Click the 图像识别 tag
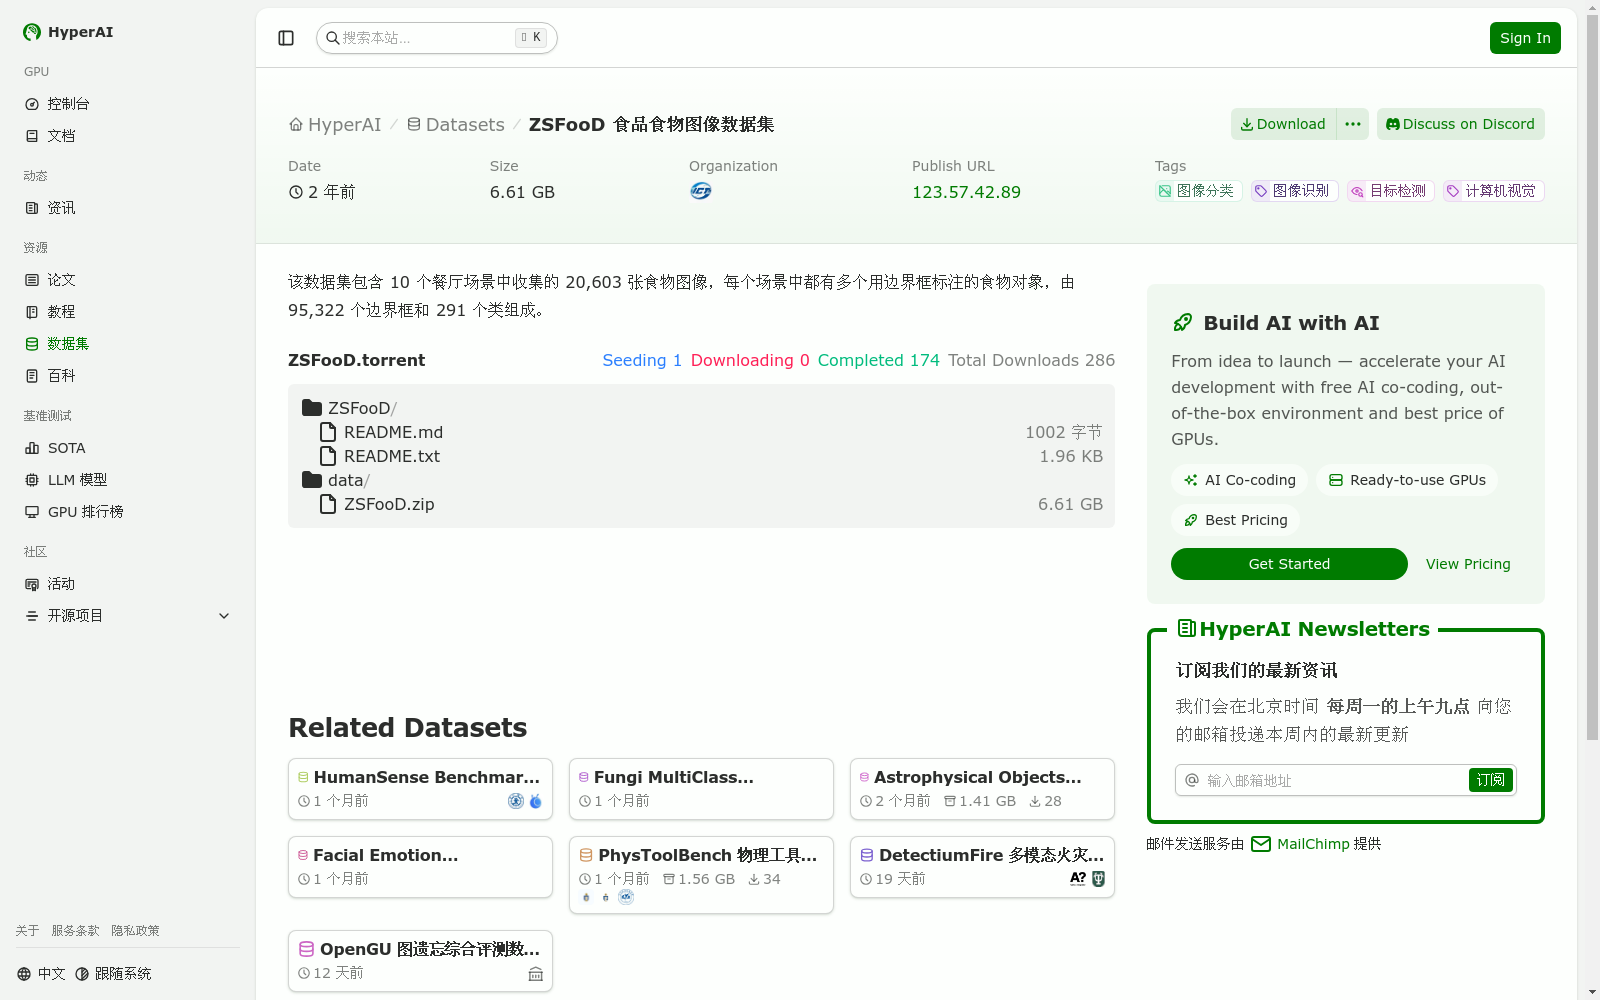This screenshot has width=1600, height=1000. click(1294, 191)
